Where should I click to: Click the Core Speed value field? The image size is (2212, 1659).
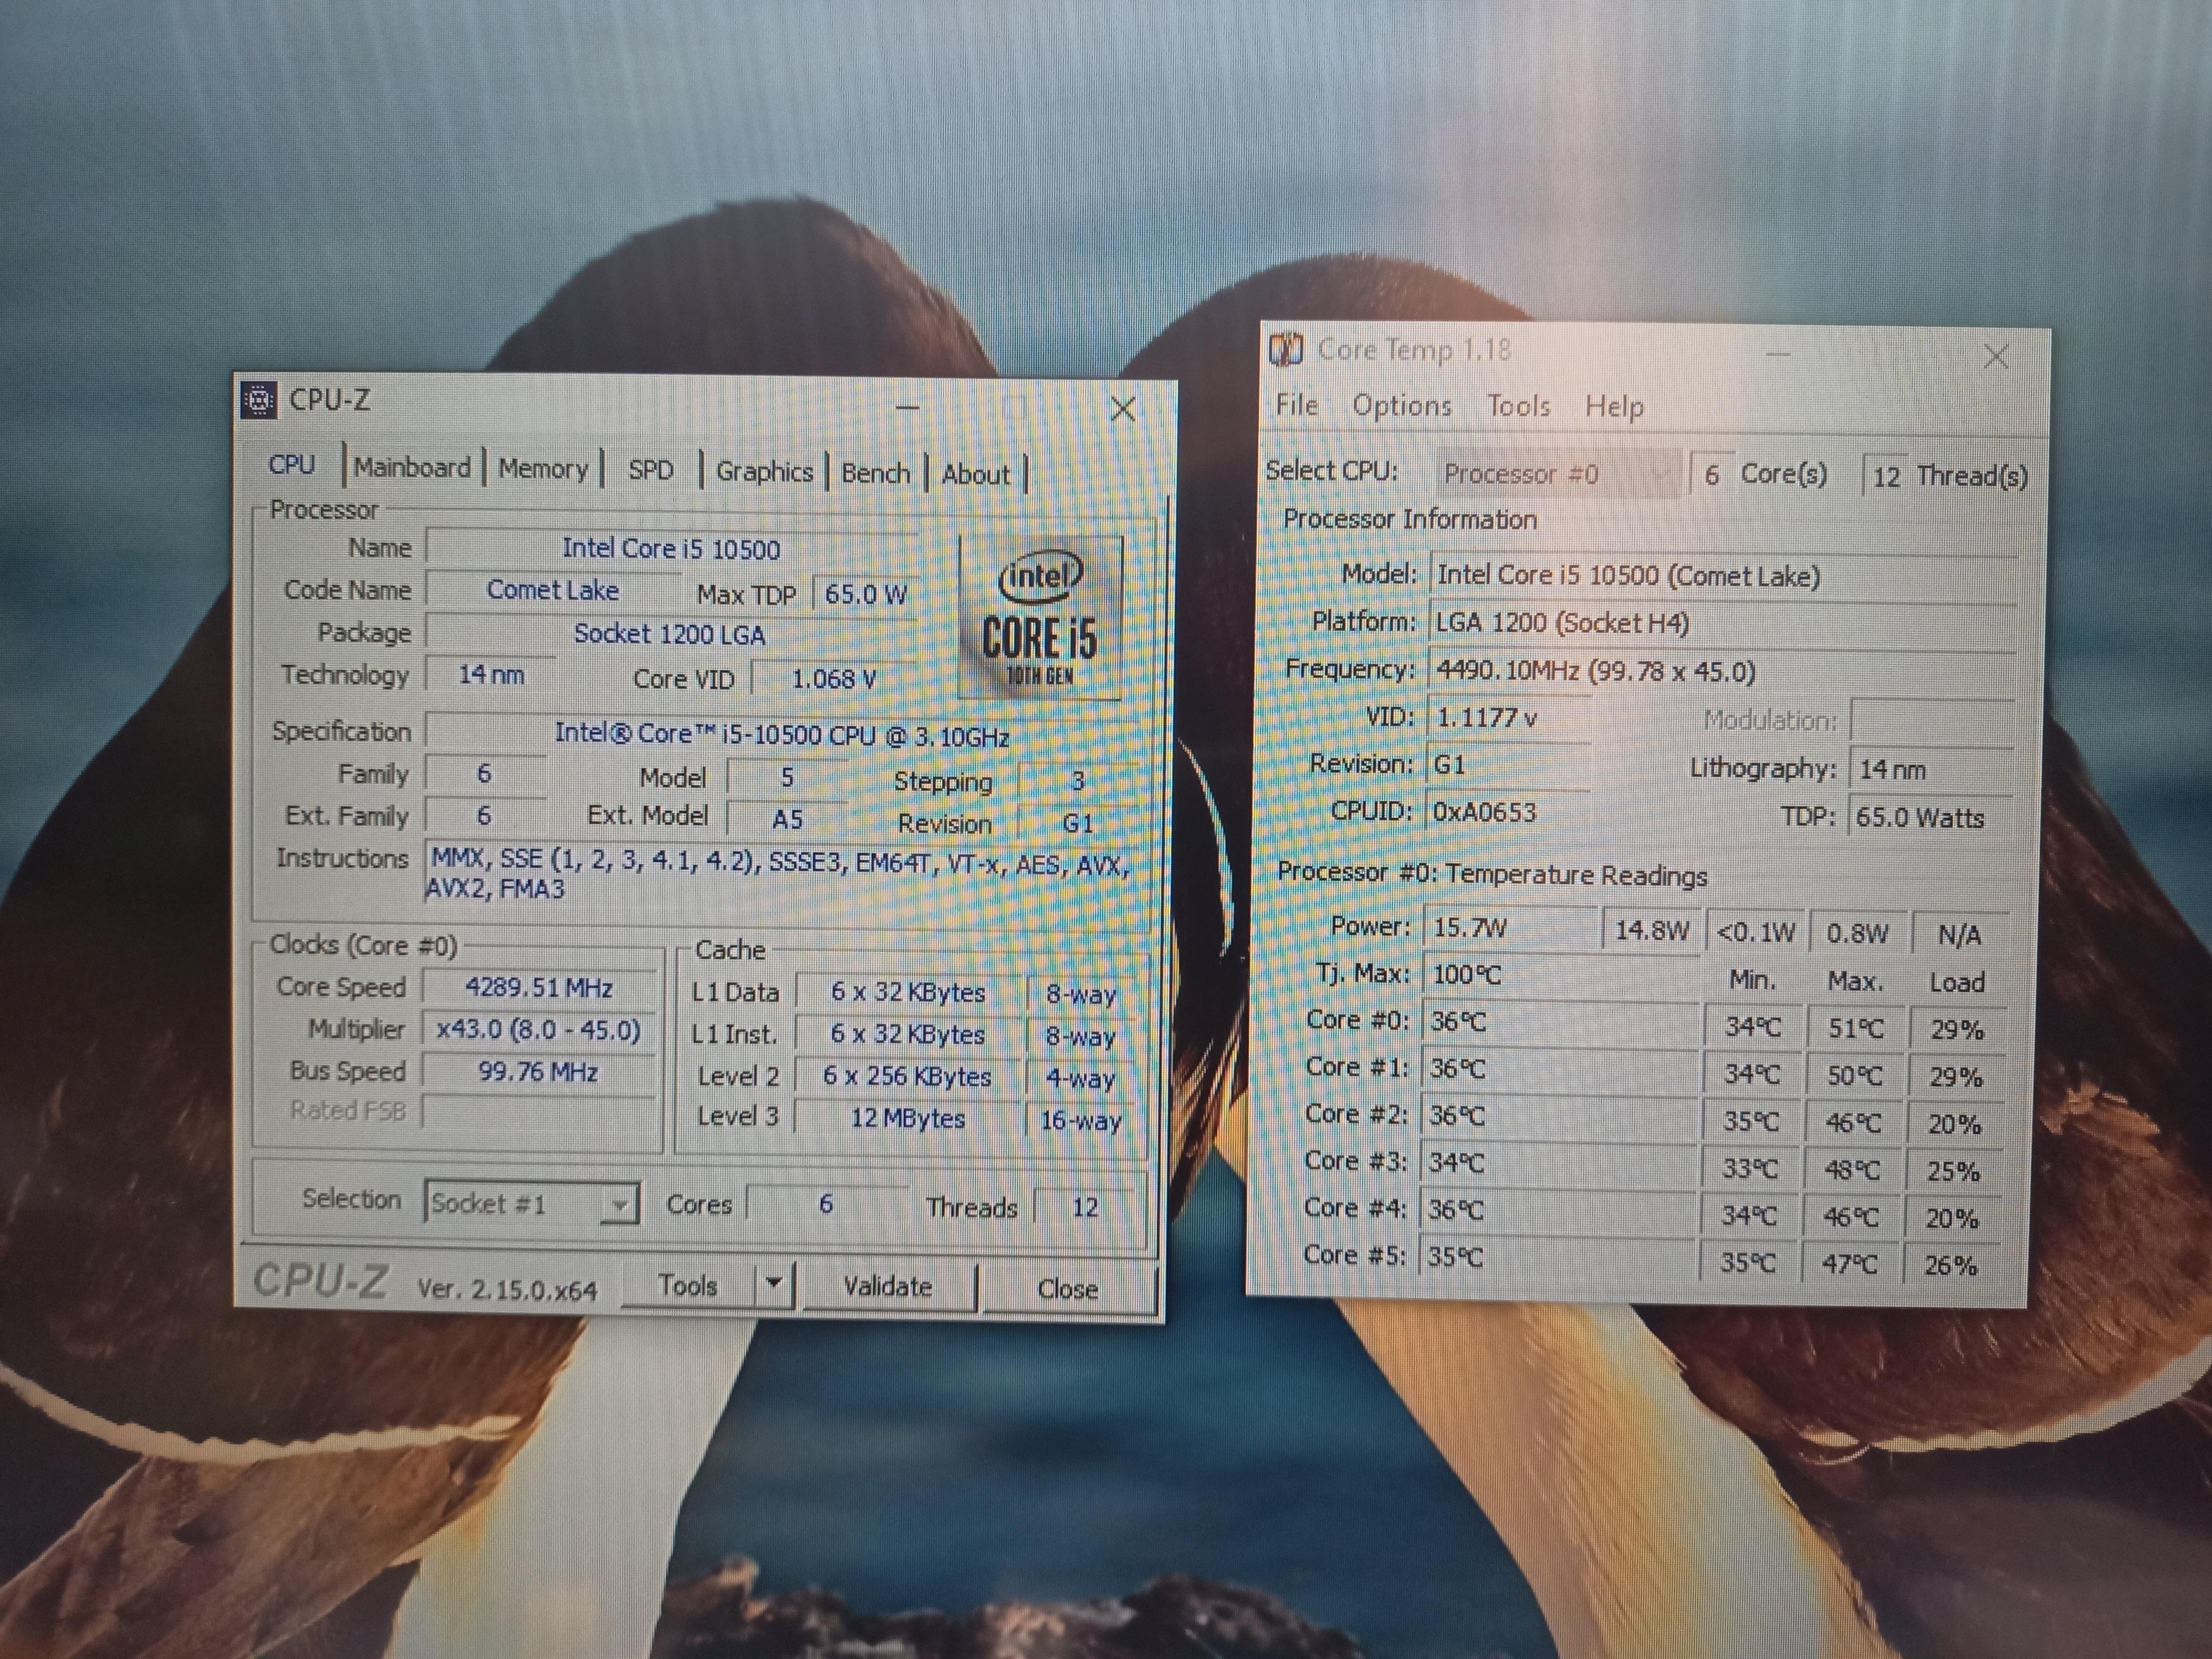tap(539, 988)
